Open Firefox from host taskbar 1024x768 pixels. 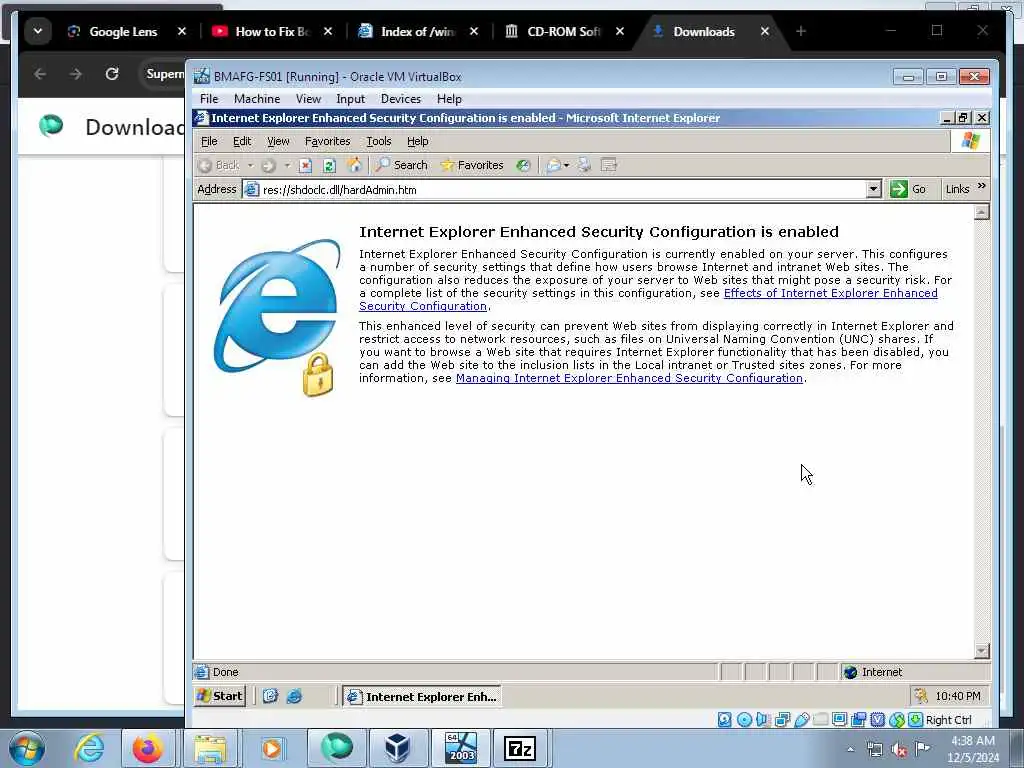pyautogui.click(x=148, y=748)
